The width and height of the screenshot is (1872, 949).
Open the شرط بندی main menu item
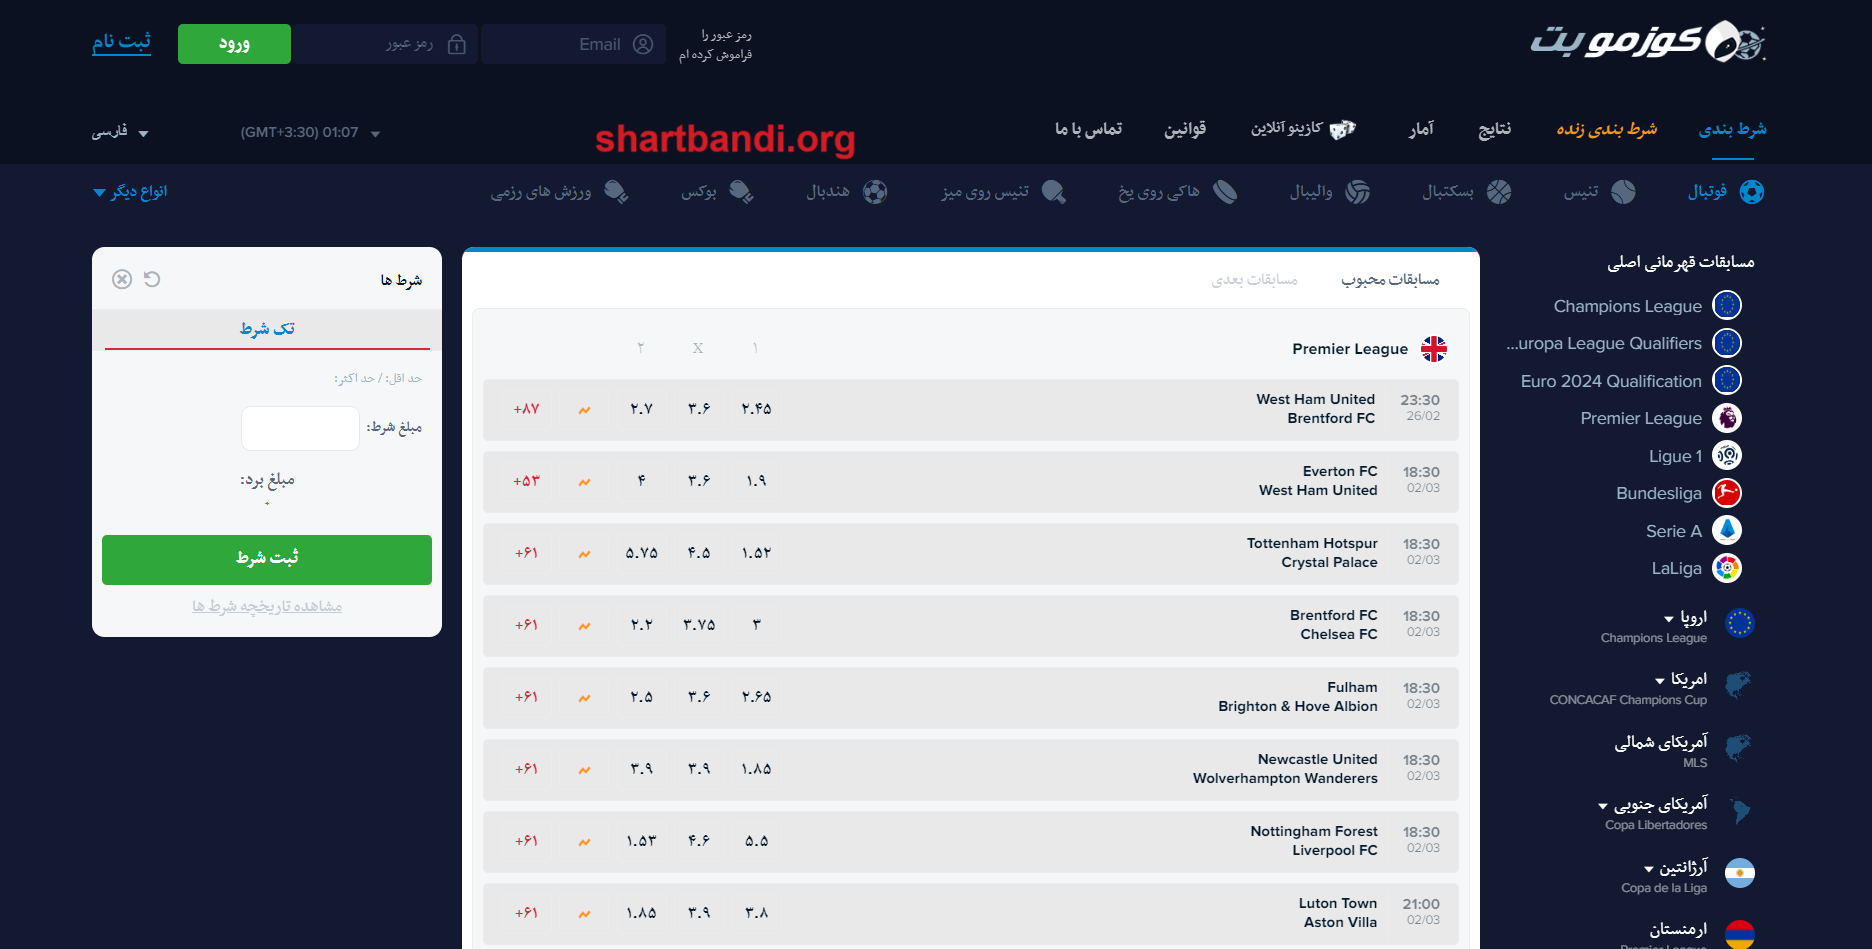coord(1732,129)
